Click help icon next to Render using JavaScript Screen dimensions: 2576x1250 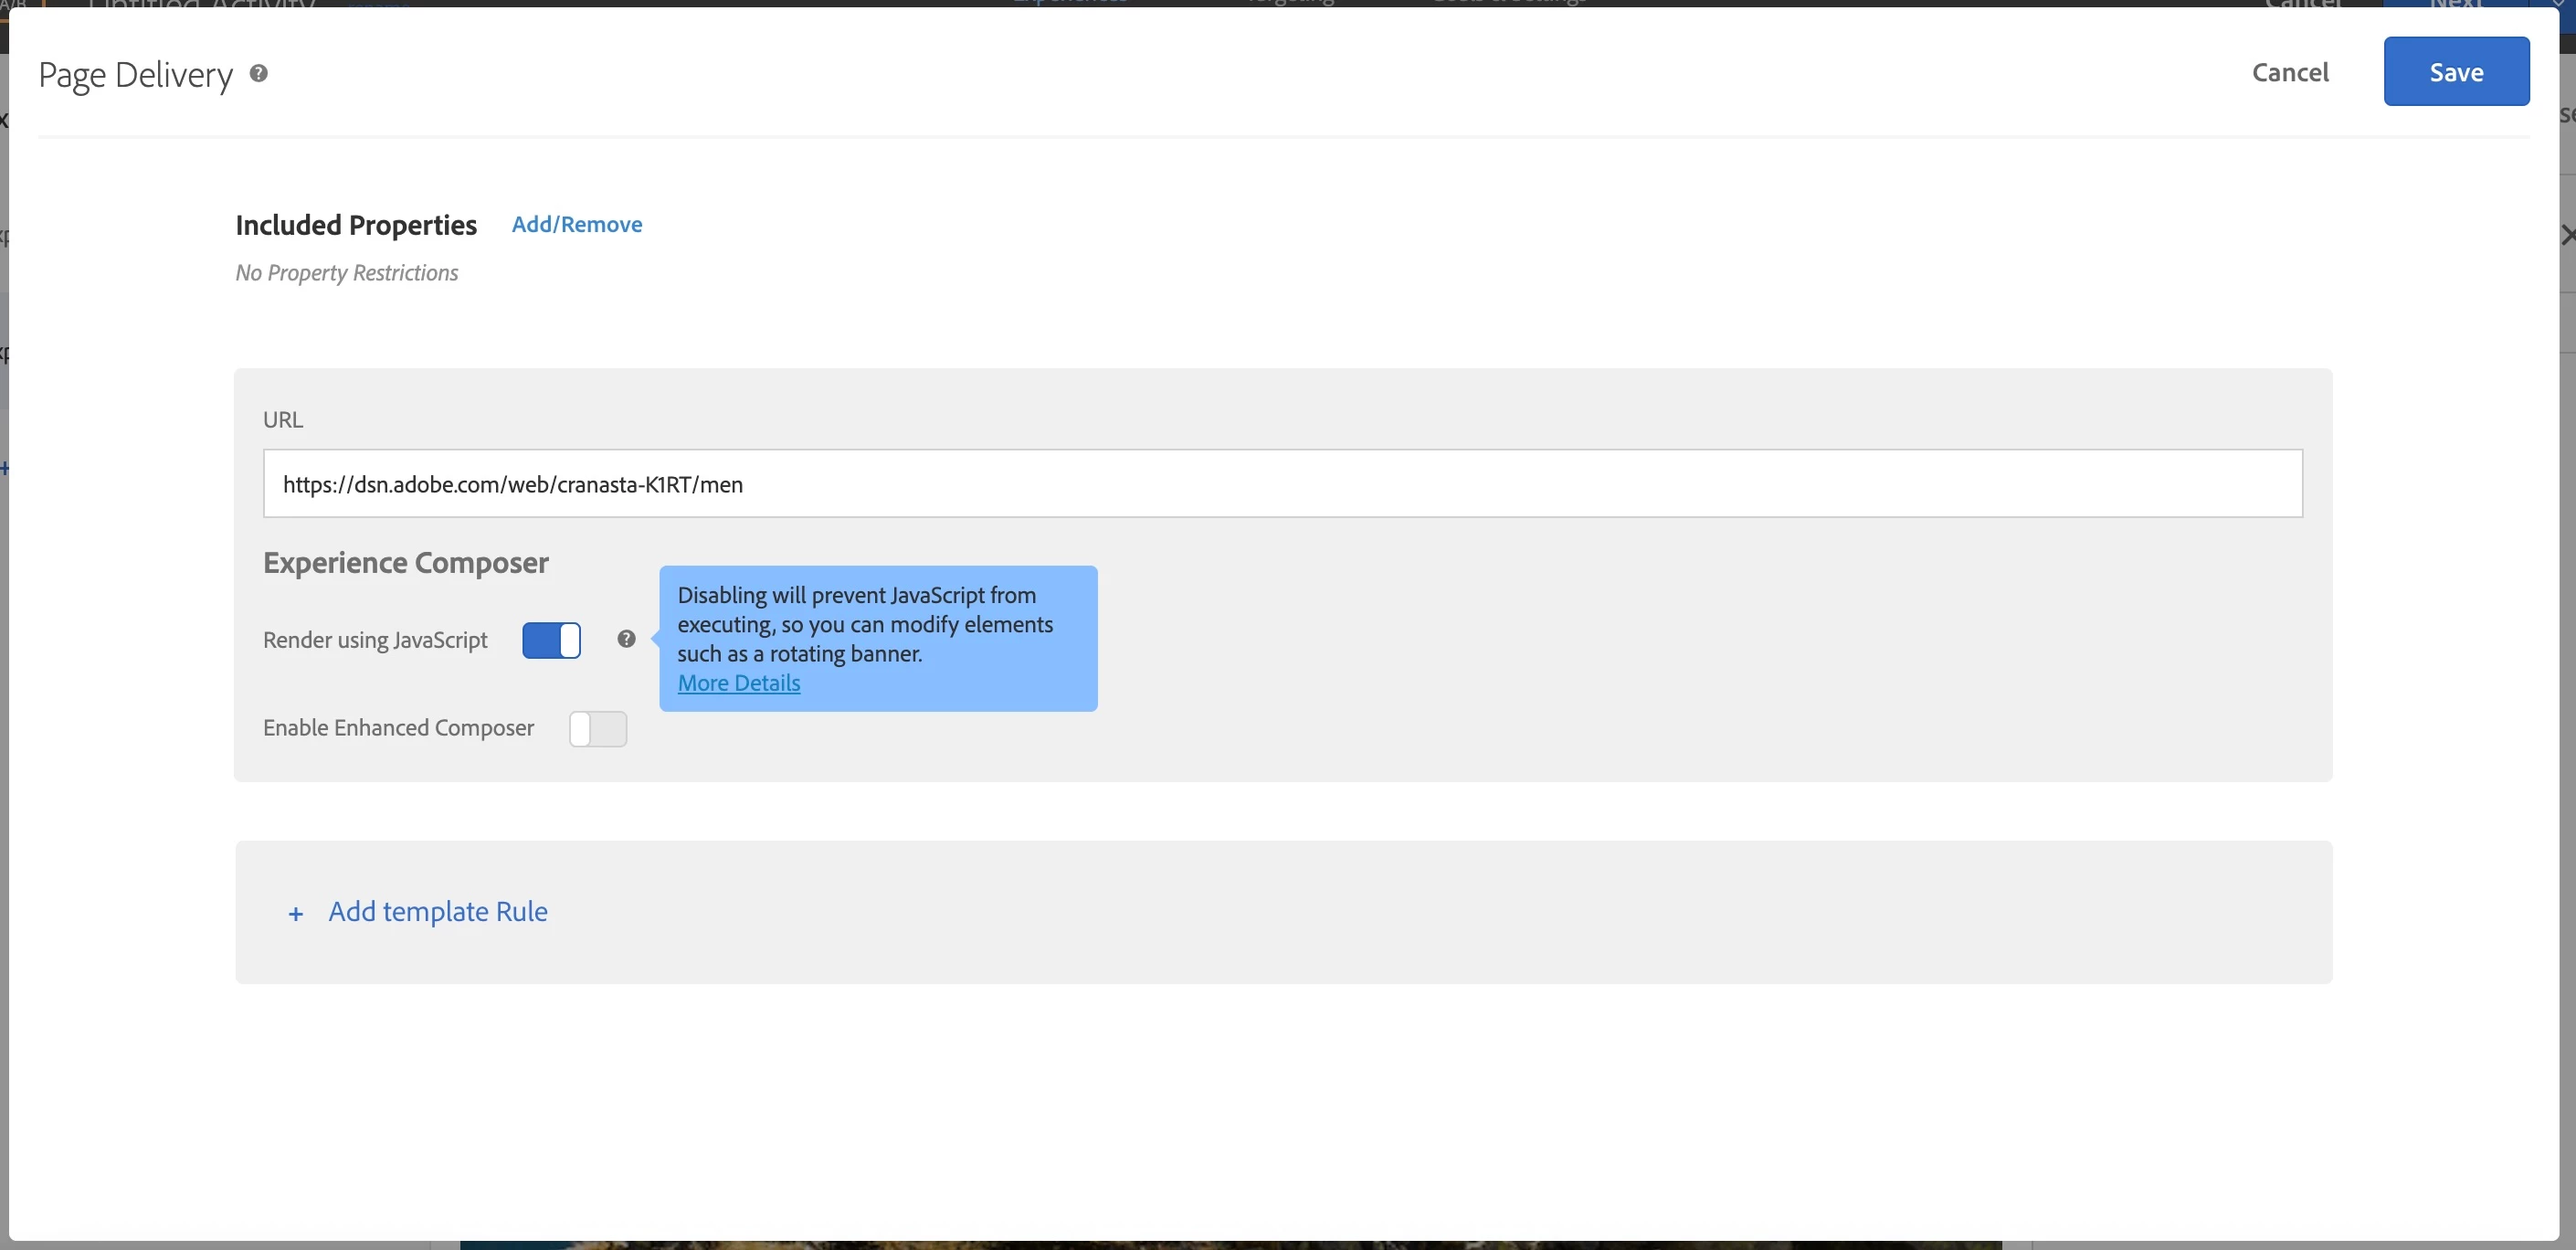click(626, 639)
